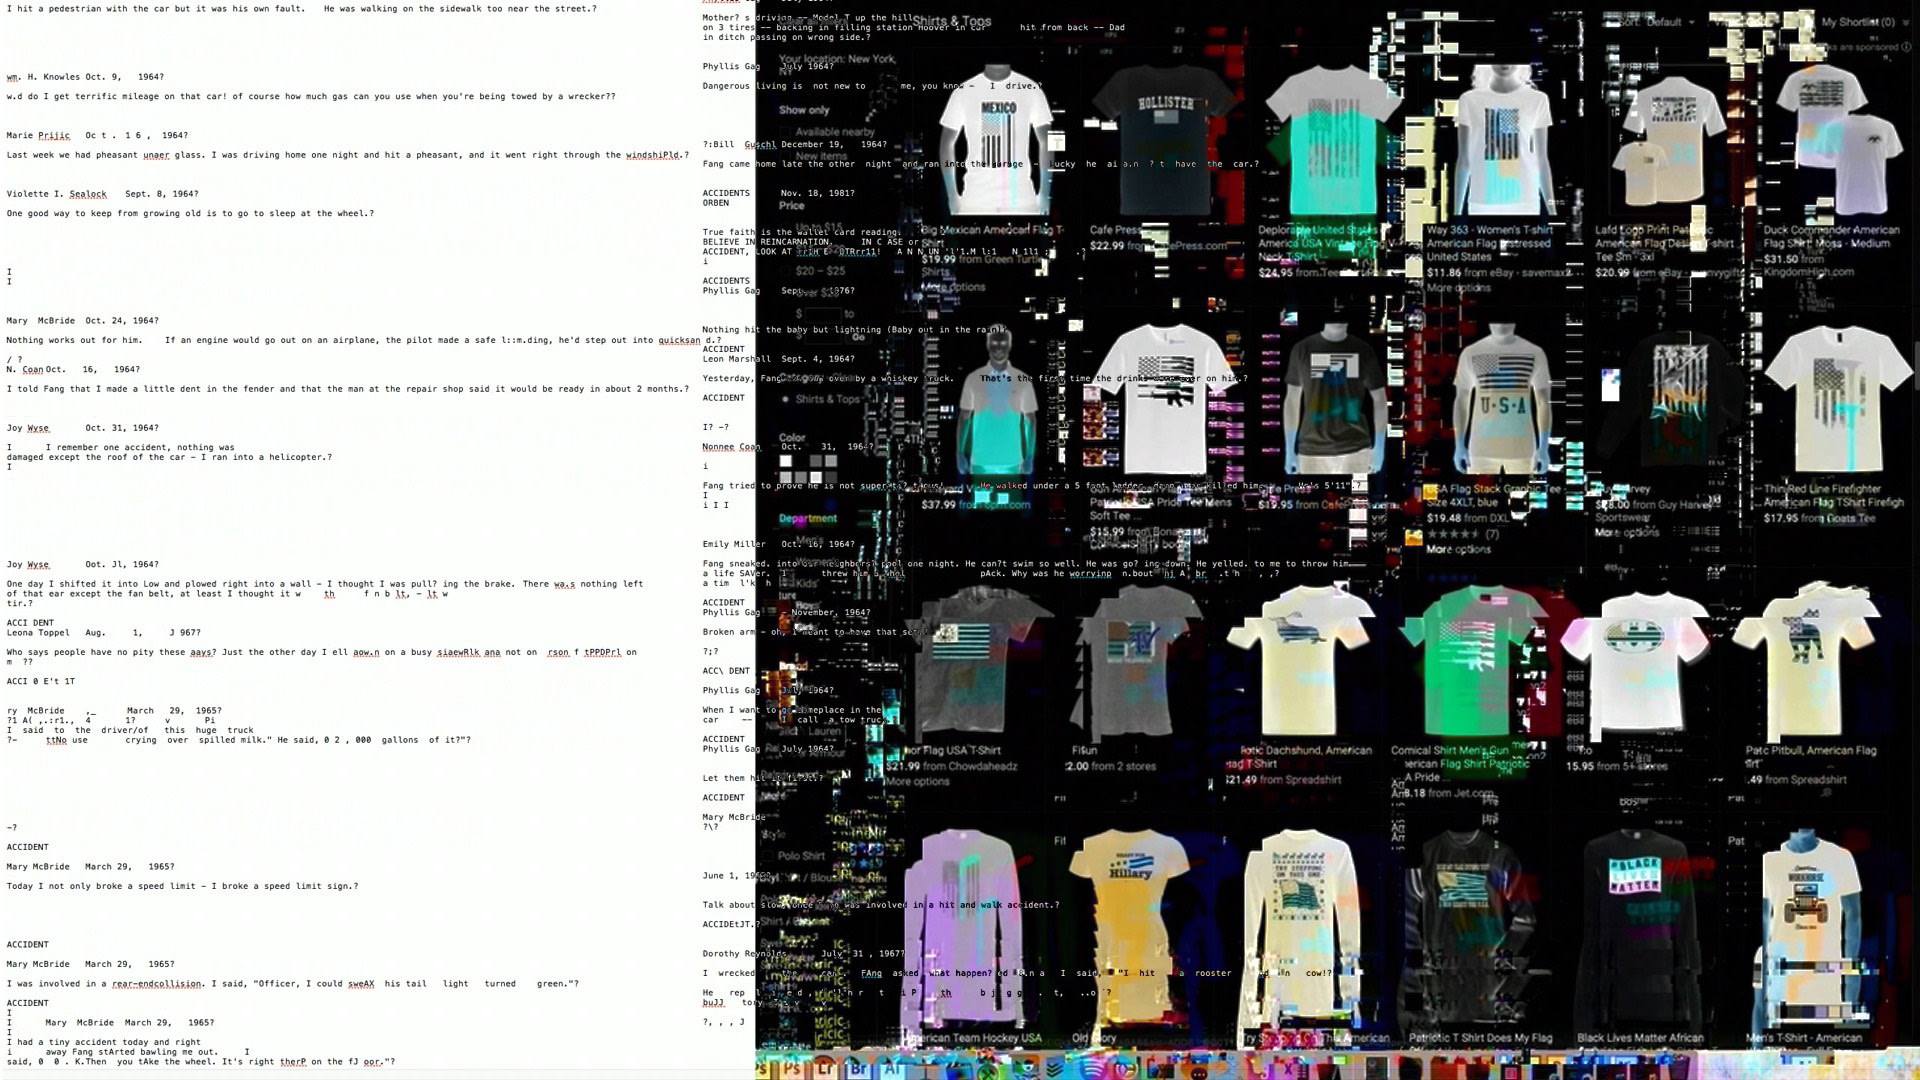Tick the Available nearby checkbox

pos(786,132)
